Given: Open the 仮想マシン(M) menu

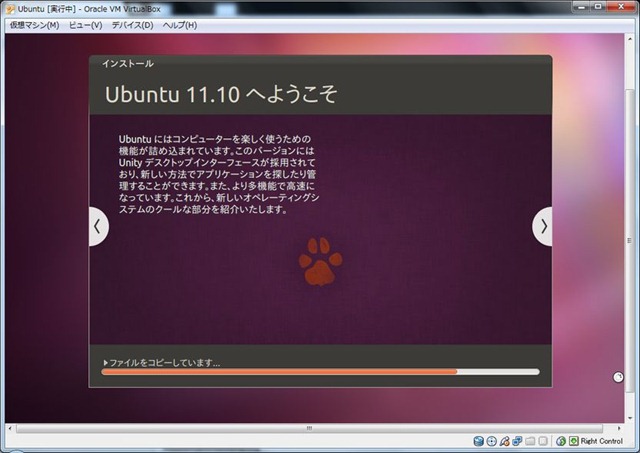Looking at the screenshot, I should tap(34, 24).
